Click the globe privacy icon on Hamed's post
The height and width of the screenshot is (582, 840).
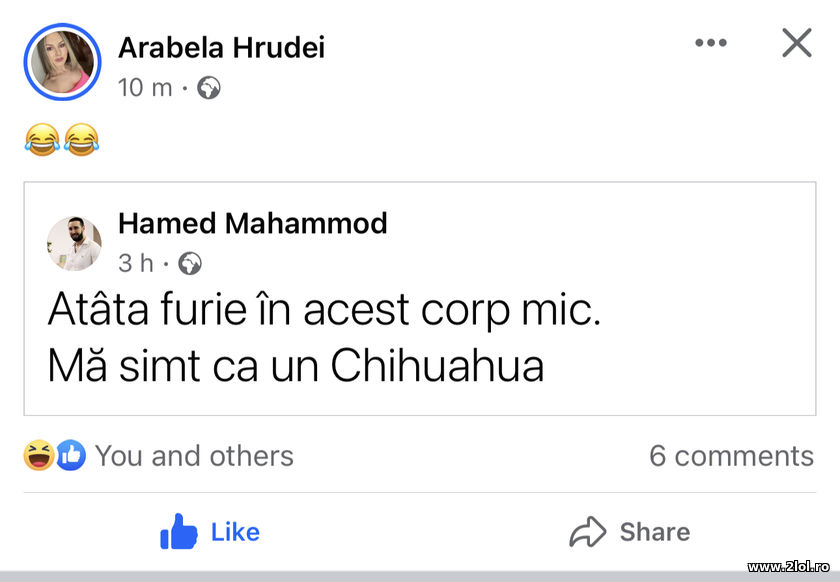[x=189, y=263]
